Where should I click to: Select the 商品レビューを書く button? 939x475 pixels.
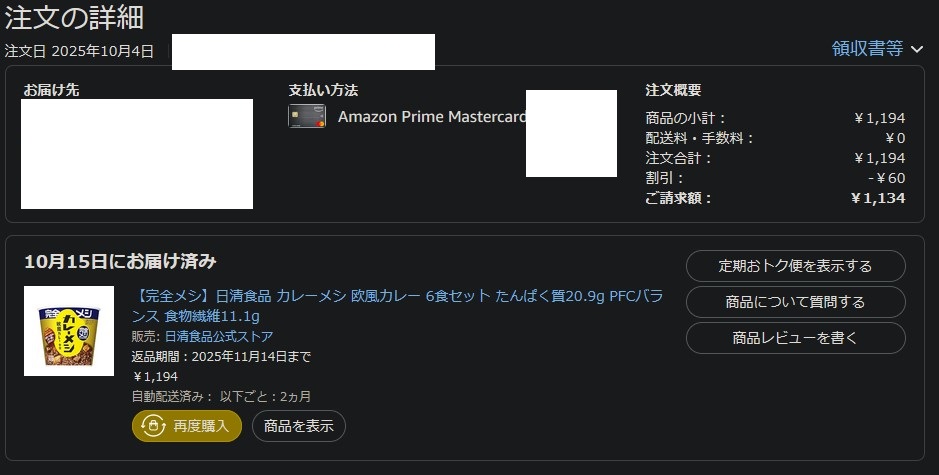click(795, 338)
